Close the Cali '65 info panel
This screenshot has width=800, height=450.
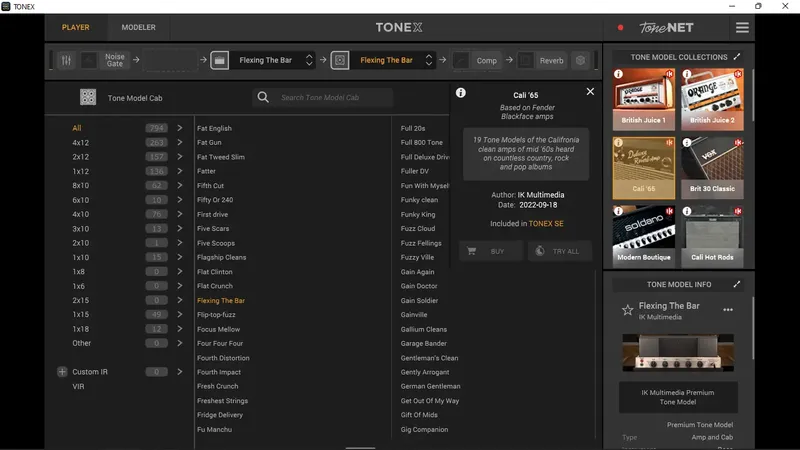(590, 91)
